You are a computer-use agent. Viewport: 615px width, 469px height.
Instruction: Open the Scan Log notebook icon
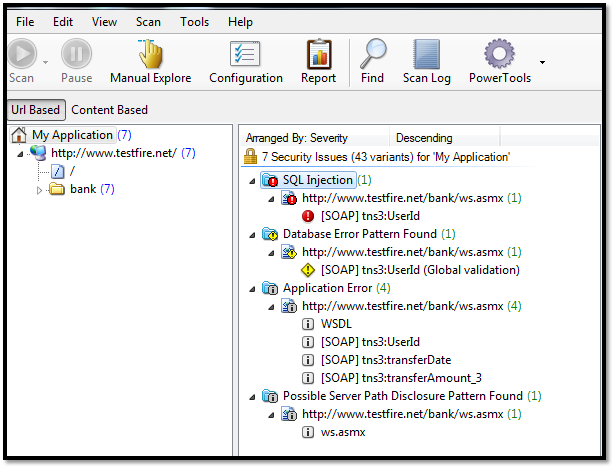(427, 54)
